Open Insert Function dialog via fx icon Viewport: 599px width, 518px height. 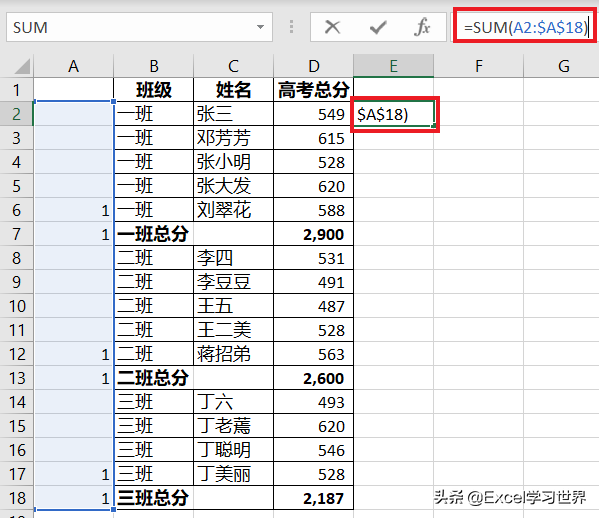[422, 27]
